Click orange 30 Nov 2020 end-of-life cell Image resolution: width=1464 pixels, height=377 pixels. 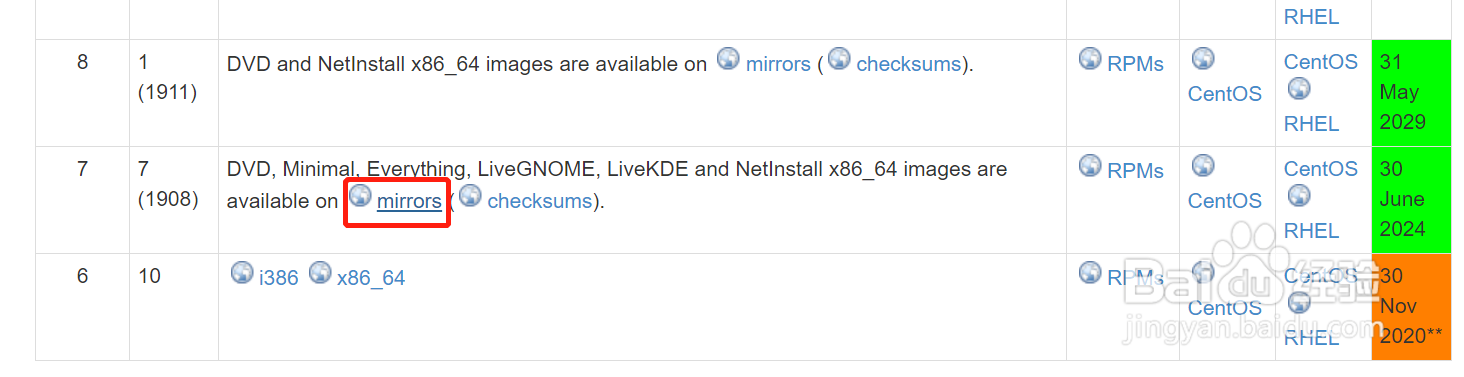point(1411,306)
